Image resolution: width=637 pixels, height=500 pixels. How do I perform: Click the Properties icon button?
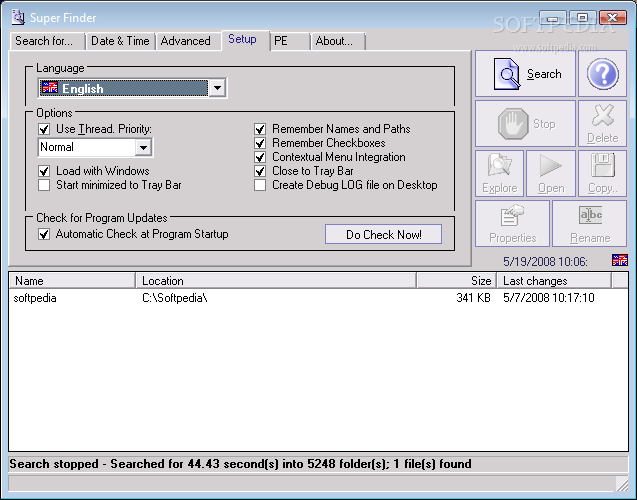point(512,223)
